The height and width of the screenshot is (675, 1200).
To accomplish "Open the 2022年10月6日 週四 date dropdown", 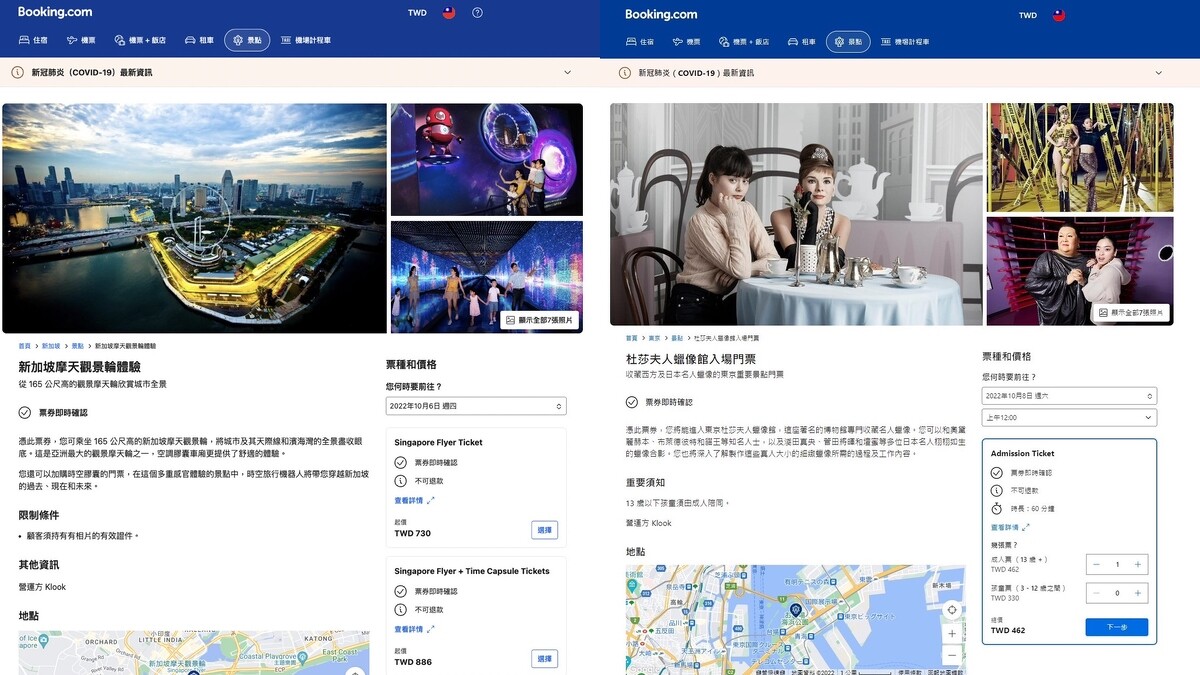I will pyautogui.click(x=475, y=406).
